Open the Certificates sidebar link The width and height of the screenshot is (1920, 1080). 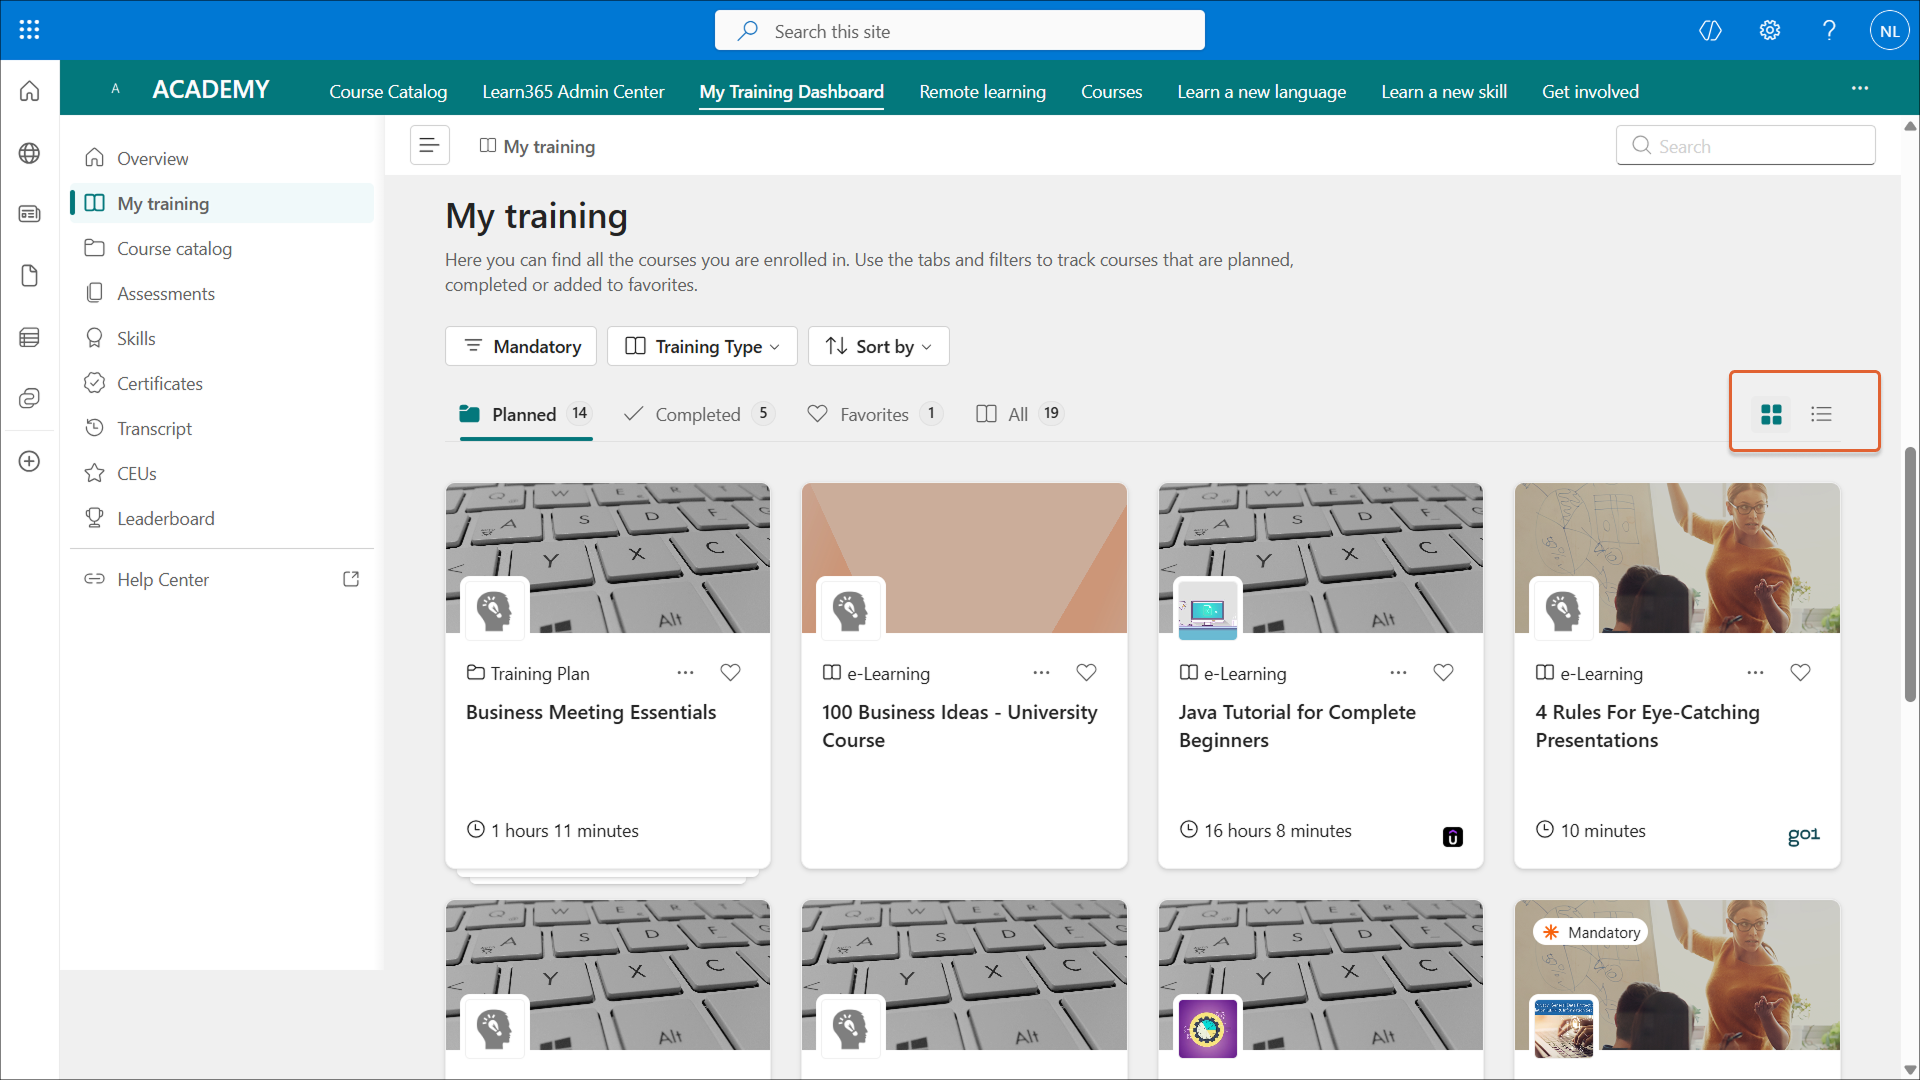(x=159, y=383)
